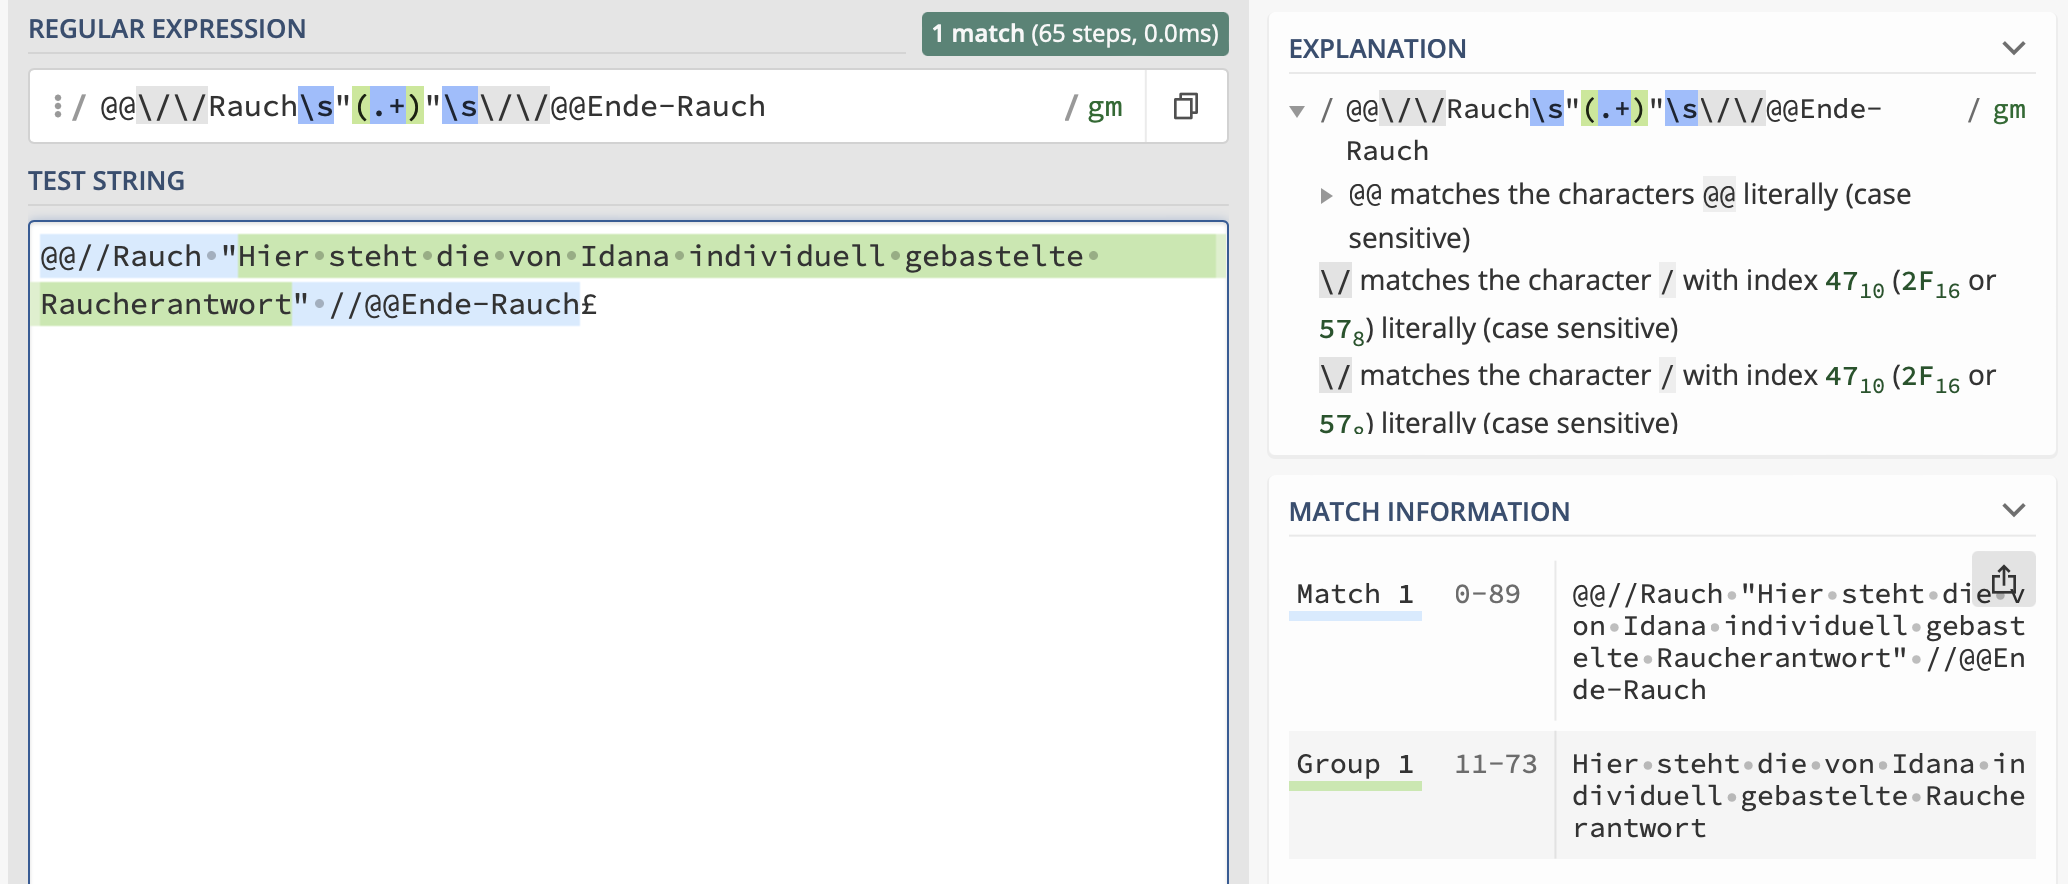Click the Match 1 full match text
Viewport: 2068px width, 884px height.
1798,642
